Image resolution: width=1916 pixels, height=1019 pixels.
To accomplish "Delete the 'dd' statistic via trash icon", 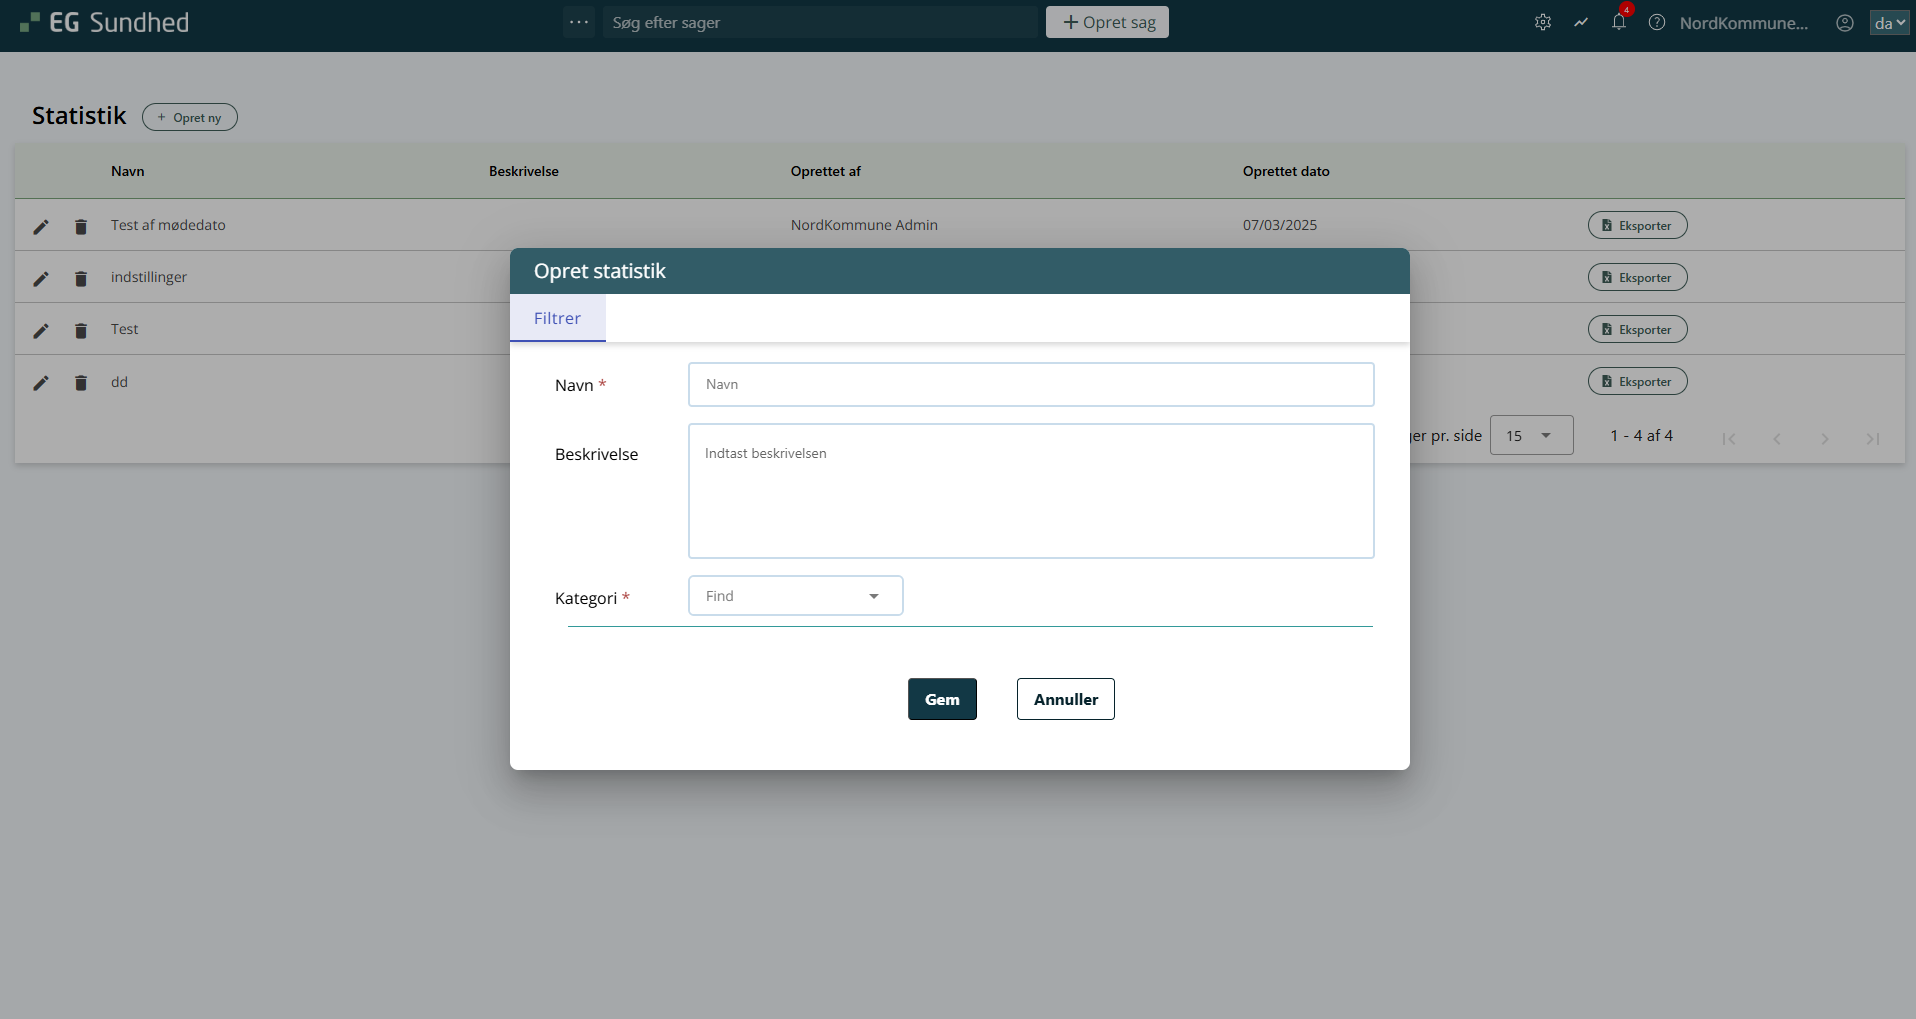I will (81, 382).
